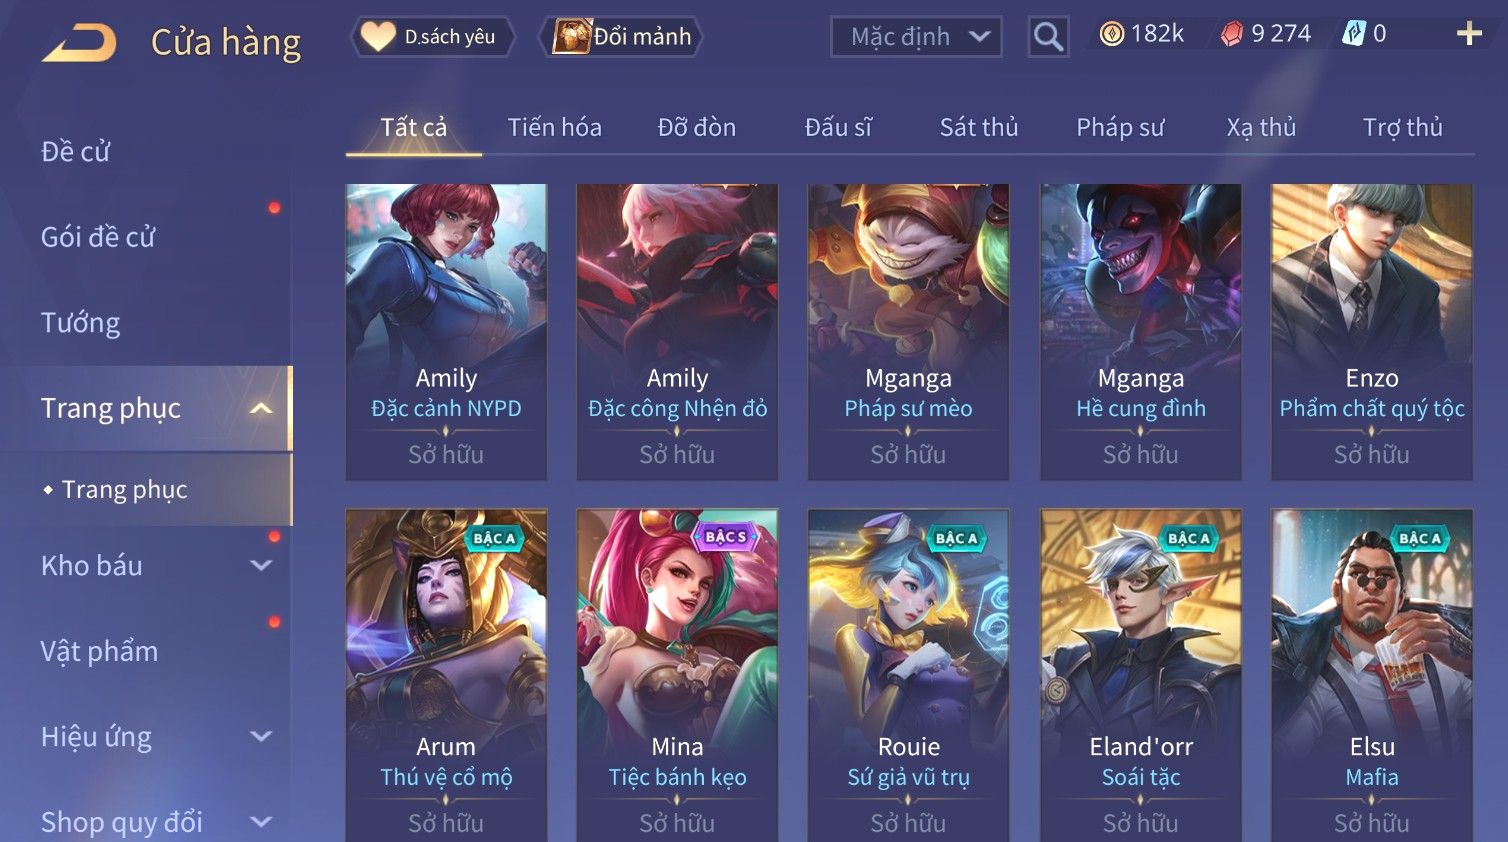Tap the red ruby currency icon

pyautogui.click(x=1232, y=34)
